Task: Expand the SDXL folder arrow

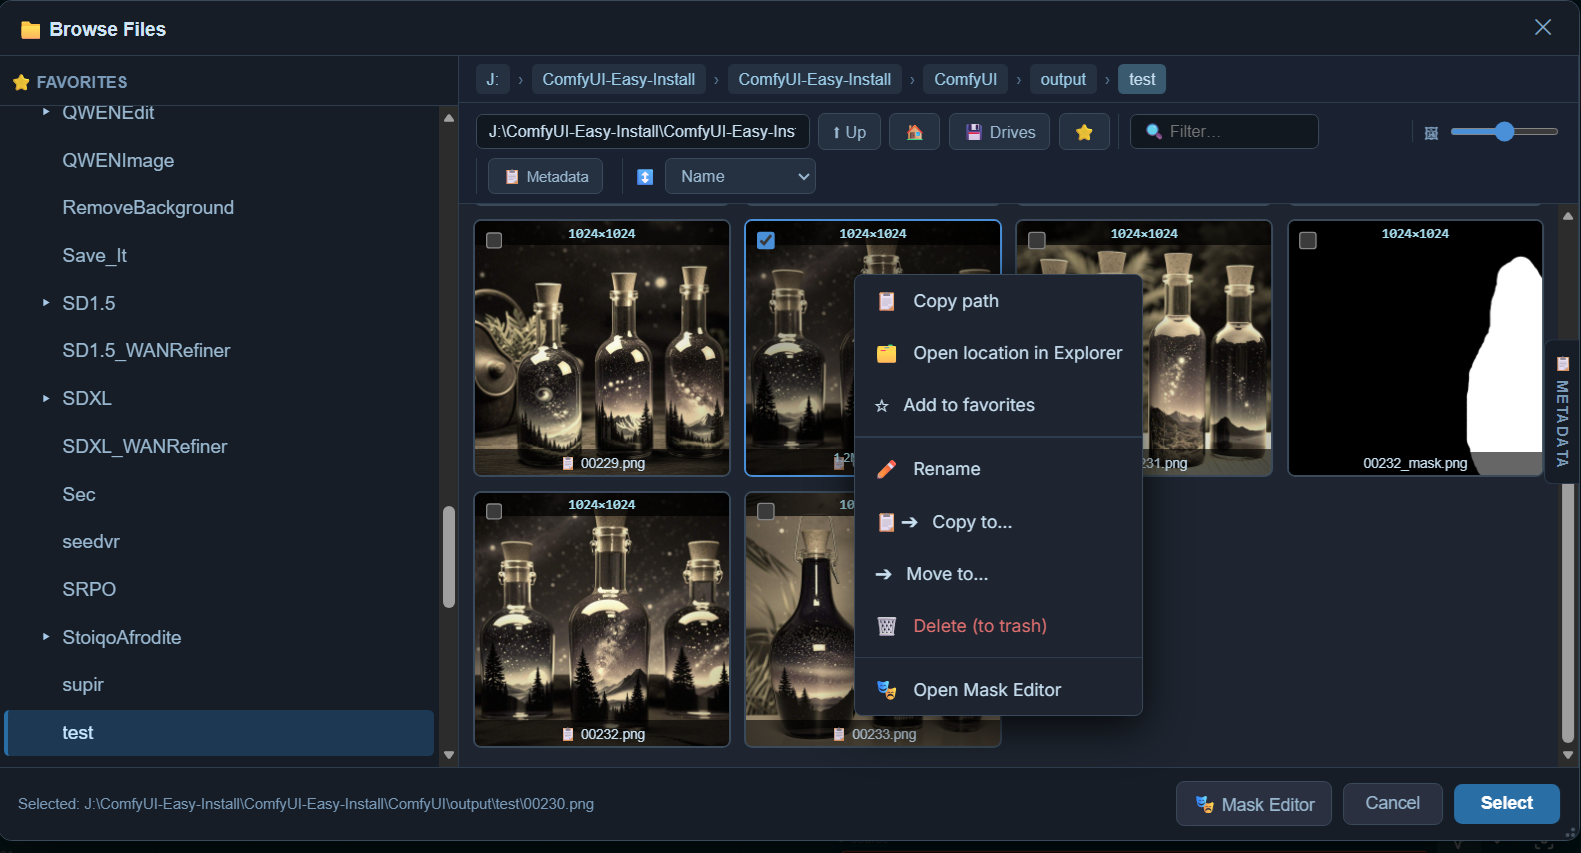Action: (46, 398)
